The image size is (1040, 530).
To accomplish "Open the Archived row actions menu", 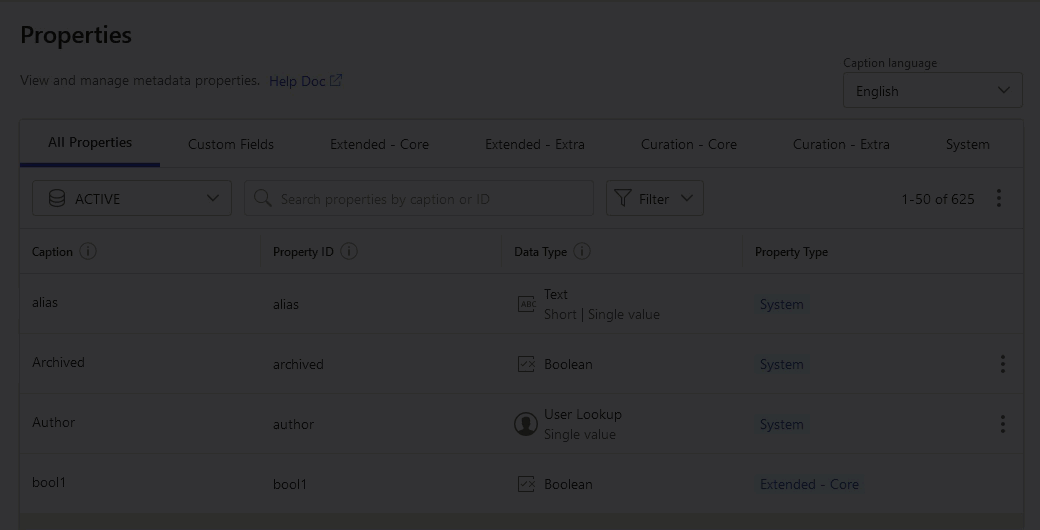I will pyautogui.click(x=1002, y=364).
